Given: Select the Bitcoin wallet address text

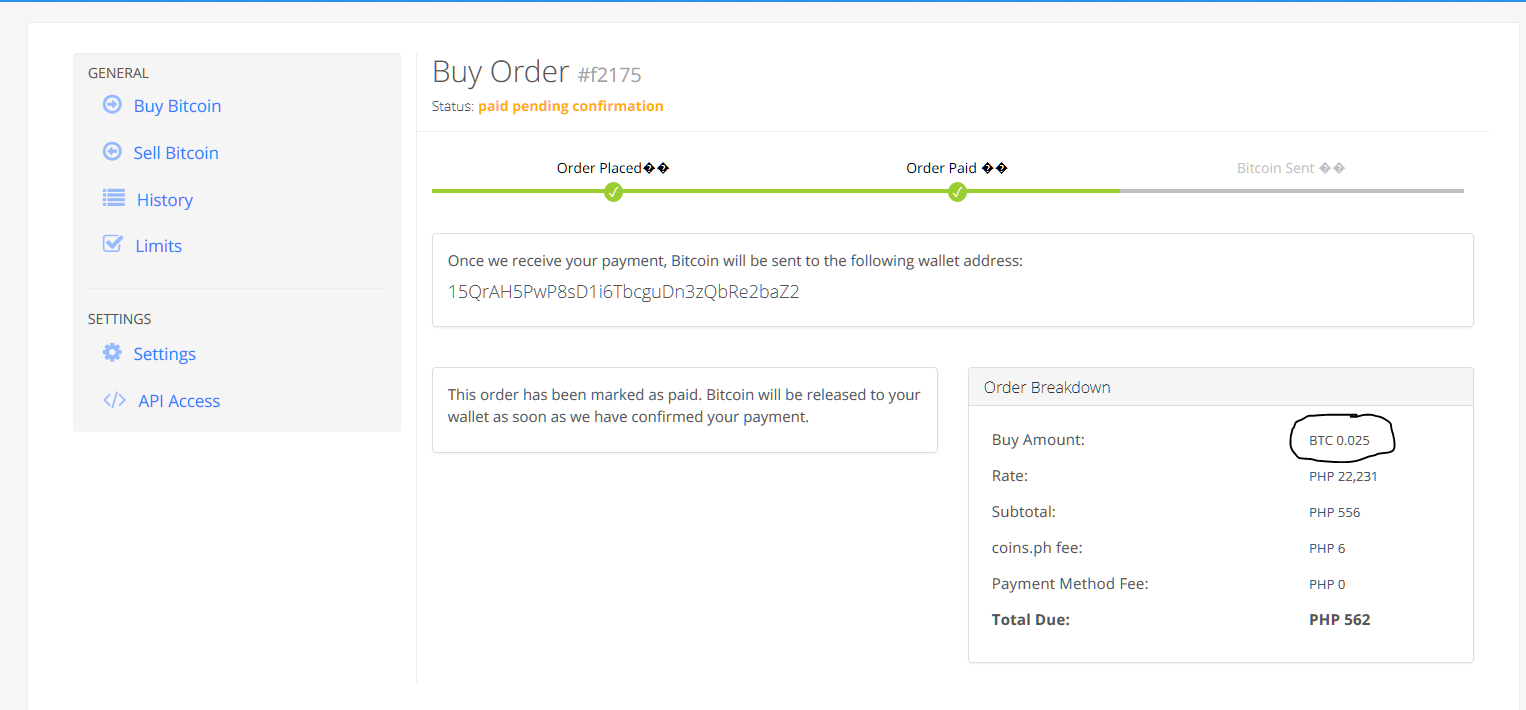Looking at the screenshot, I should (x=623, y=292).
